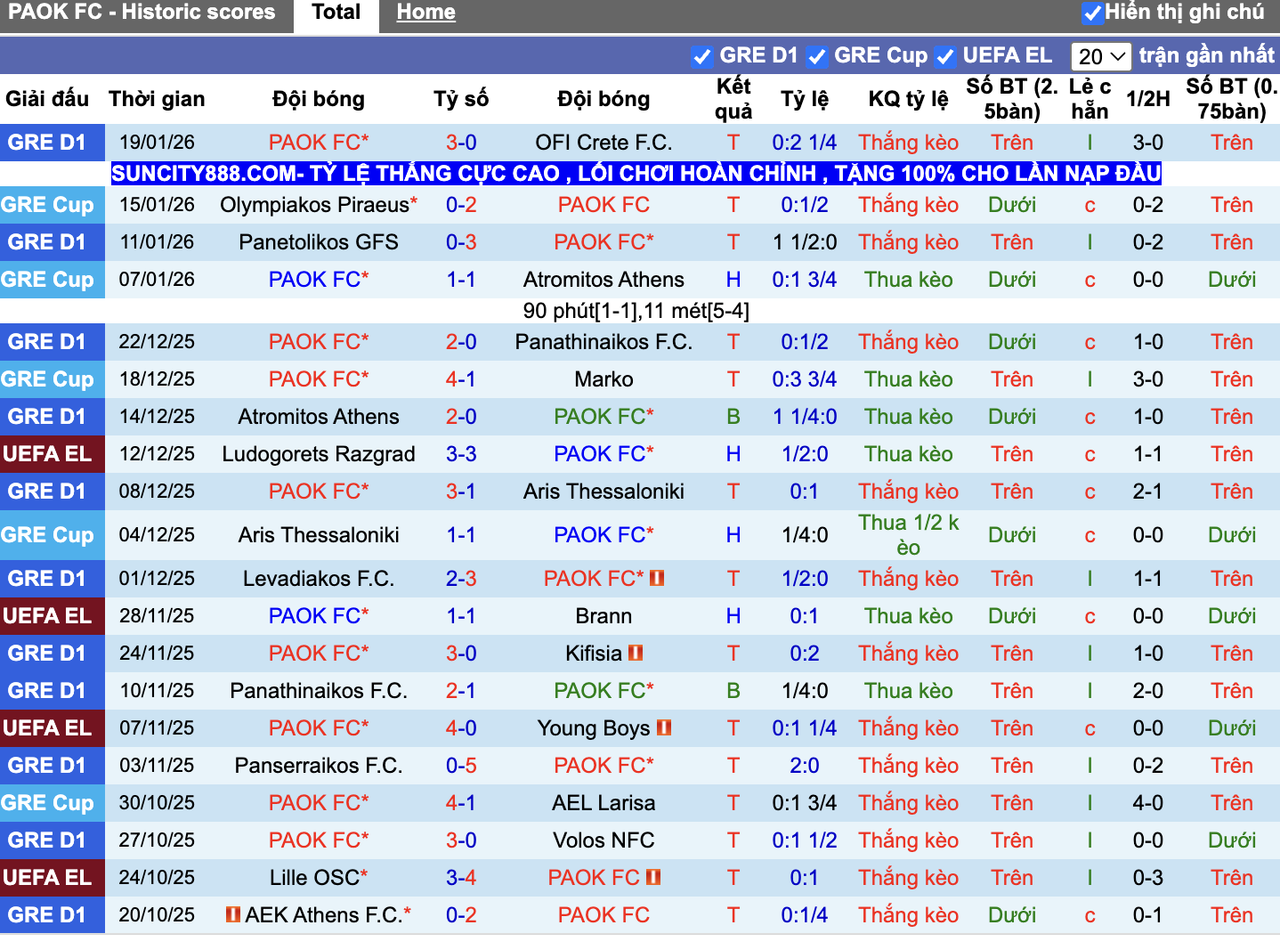This screenshot has width=1280, height=935.
Task: Switch to the Total tab
Action: 336,13
